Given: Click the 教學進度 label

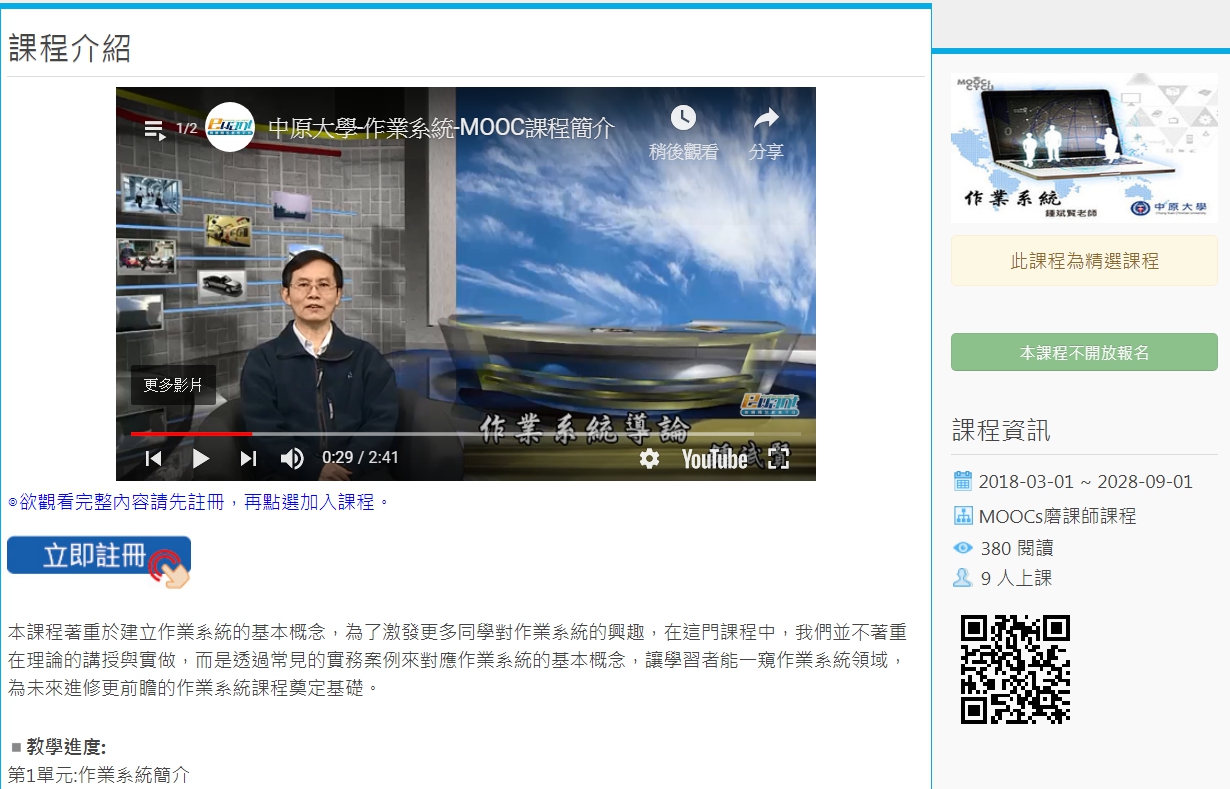Looking at the screenshot, I should (x=66, y=747).
